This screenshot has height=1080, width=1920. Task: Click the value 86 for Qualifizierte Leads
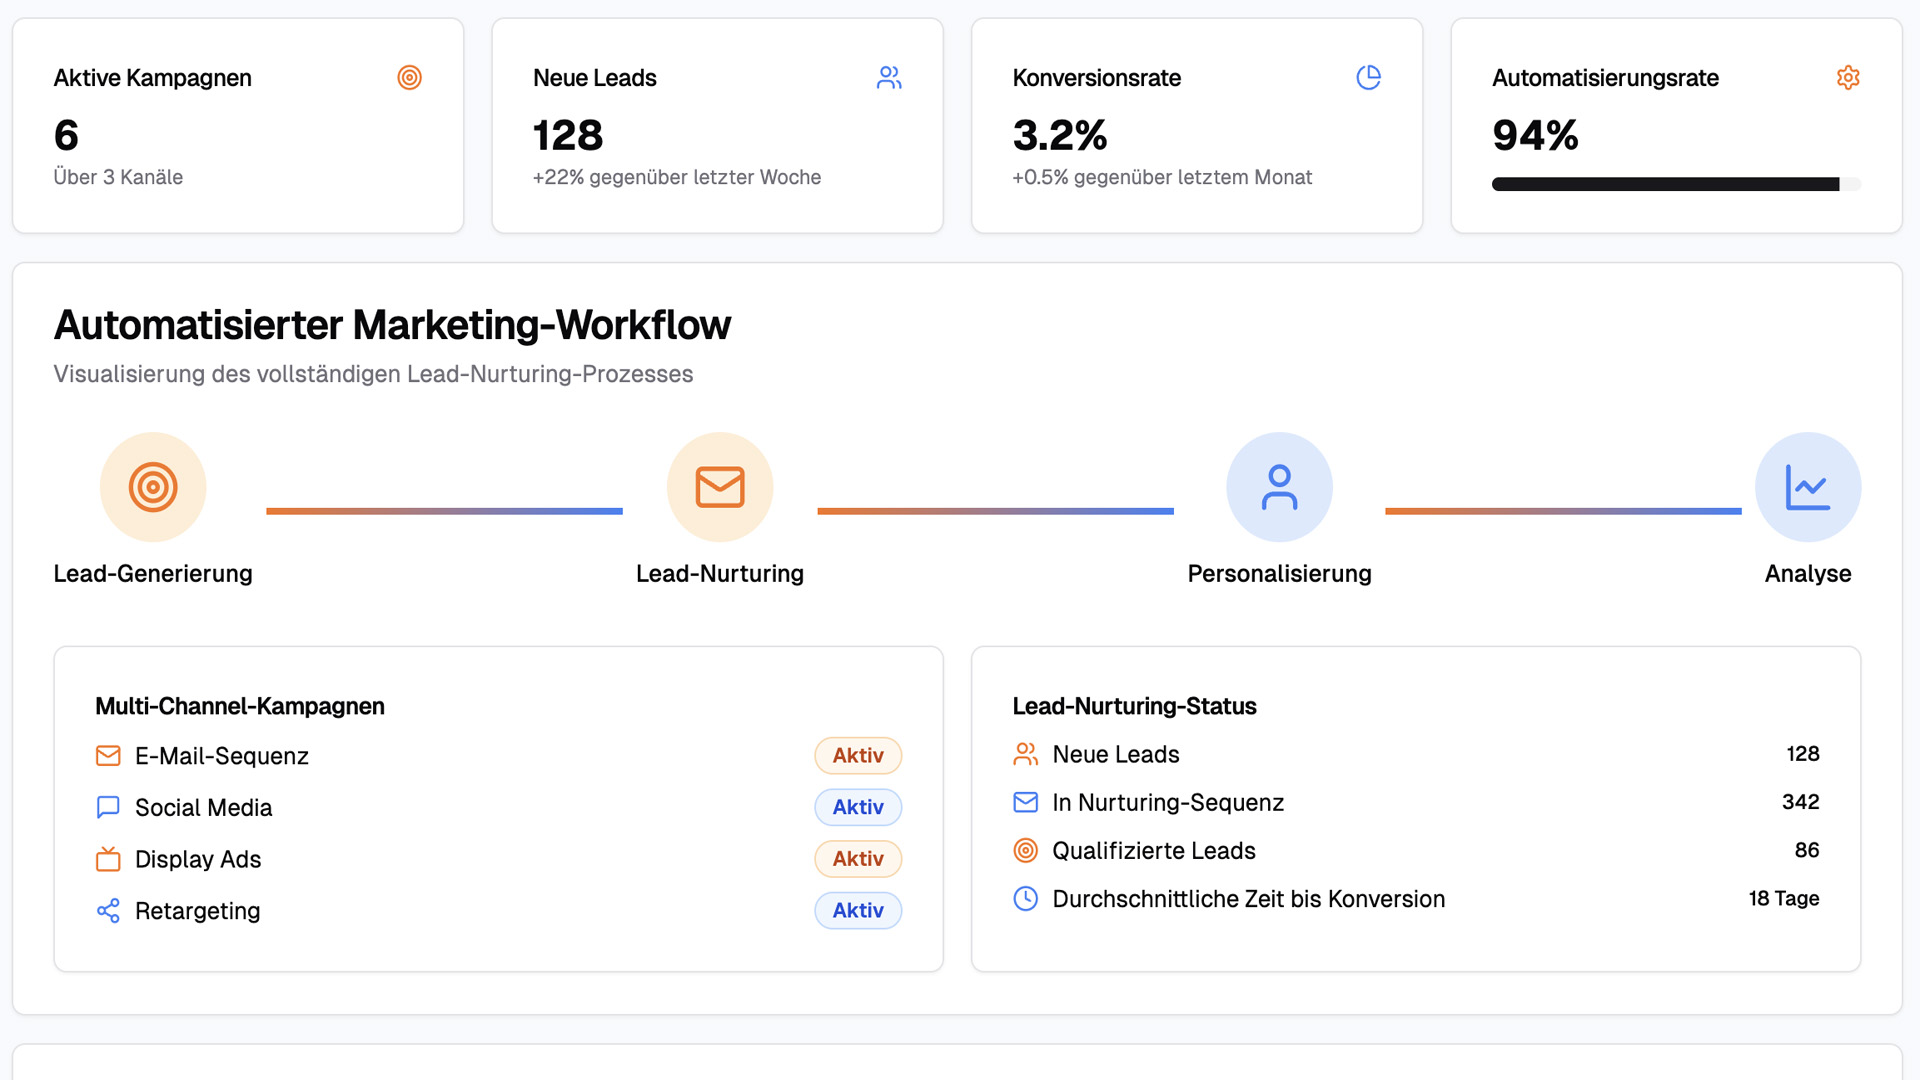[1807, 850]
